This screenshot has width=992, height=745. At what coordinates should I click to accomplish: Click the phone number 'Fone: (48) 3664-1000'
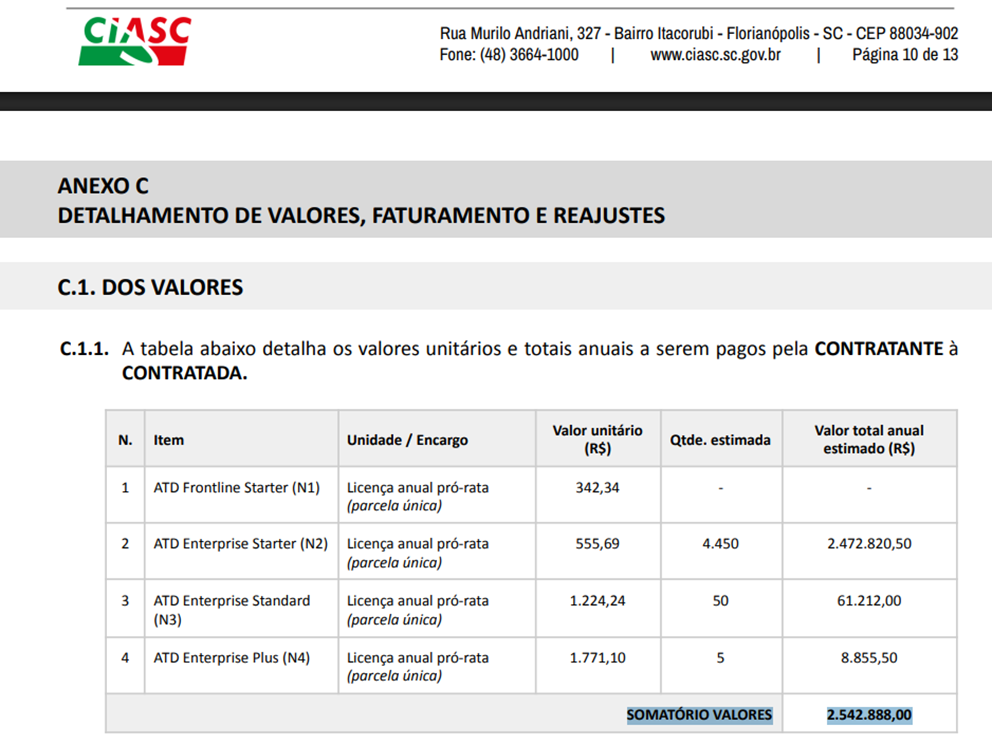coord(509,55)
